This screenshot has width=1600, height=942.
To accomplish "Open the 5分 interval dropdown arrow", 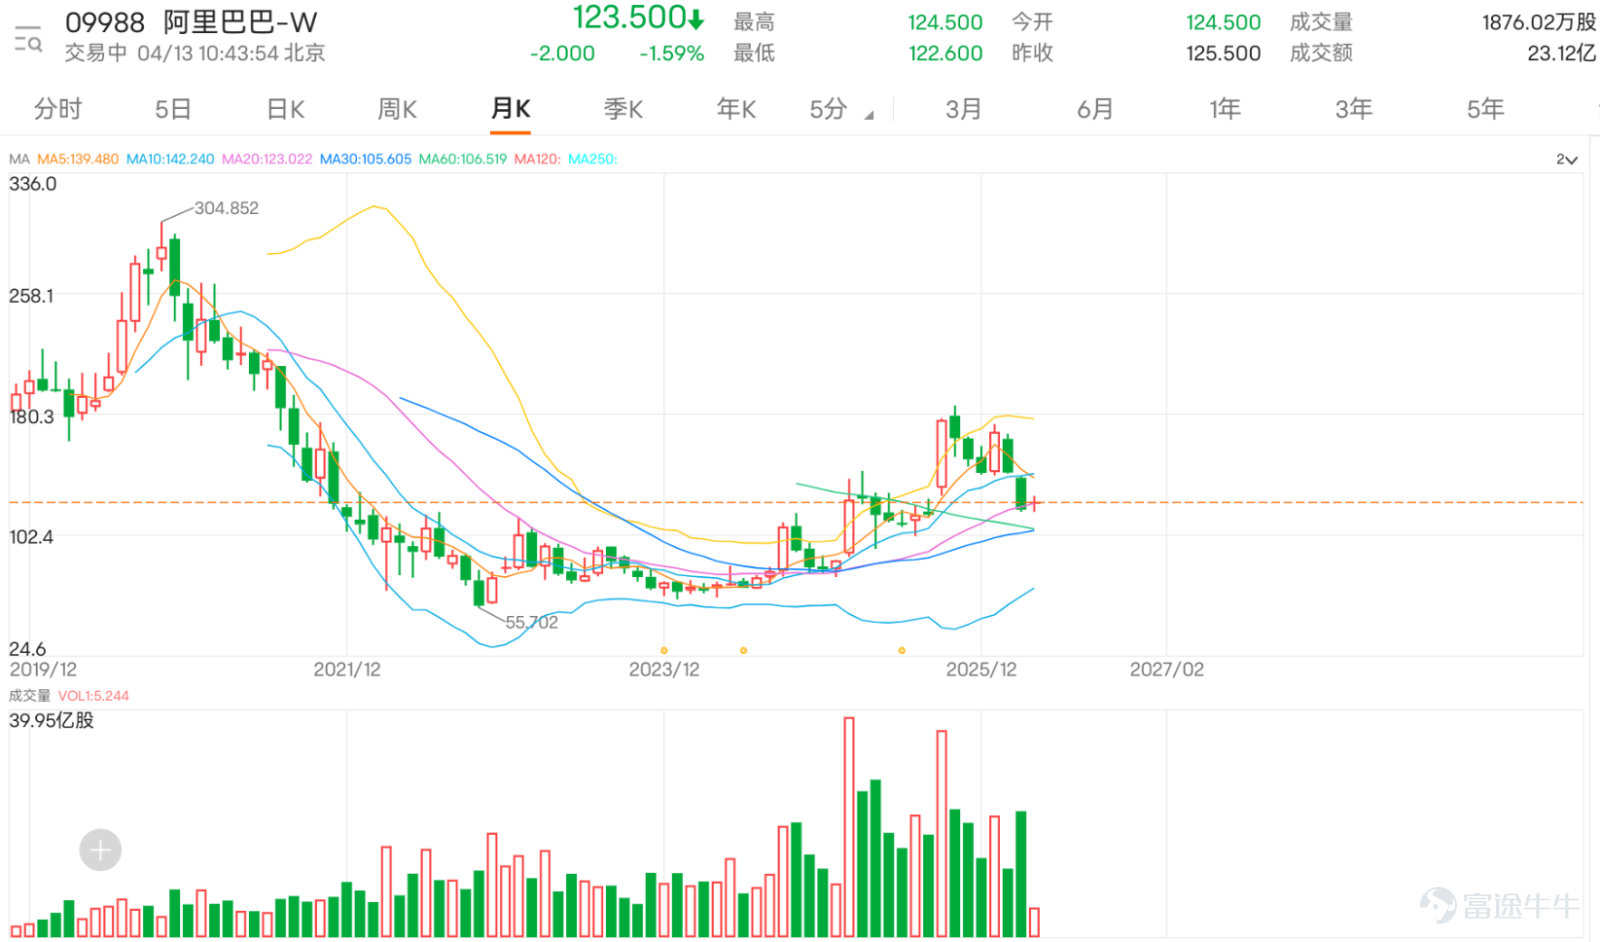I will pos(869,116).
